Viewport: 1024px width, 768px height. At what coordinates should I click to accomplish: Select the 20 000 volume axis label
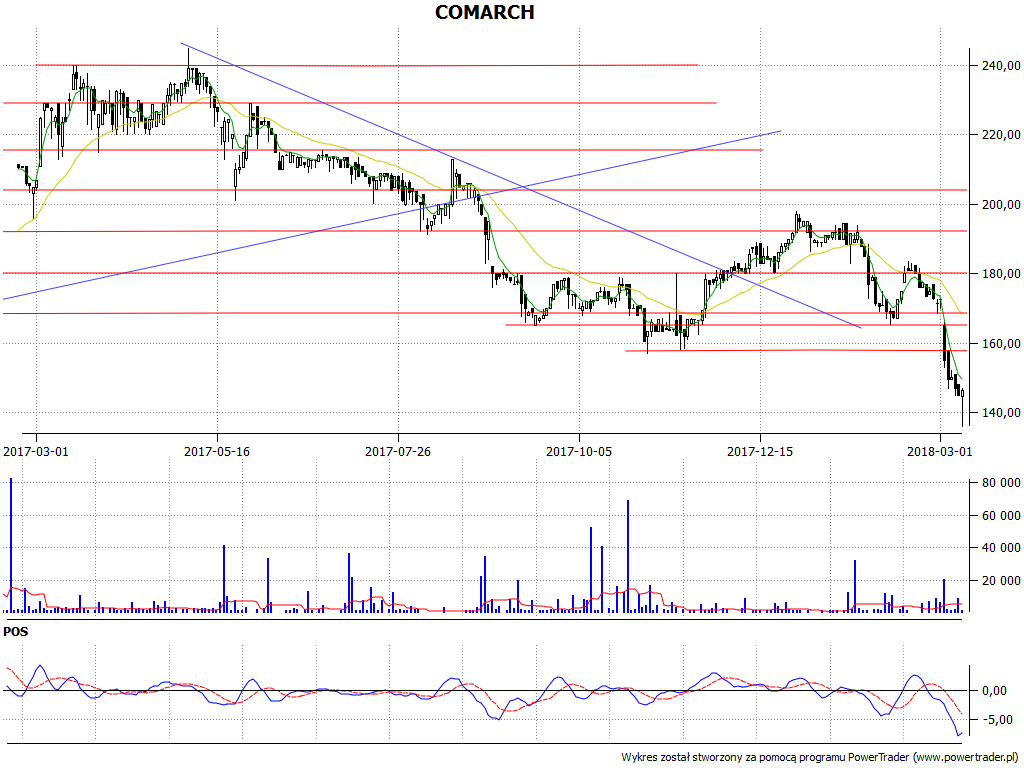click(x=1001, y=580)
